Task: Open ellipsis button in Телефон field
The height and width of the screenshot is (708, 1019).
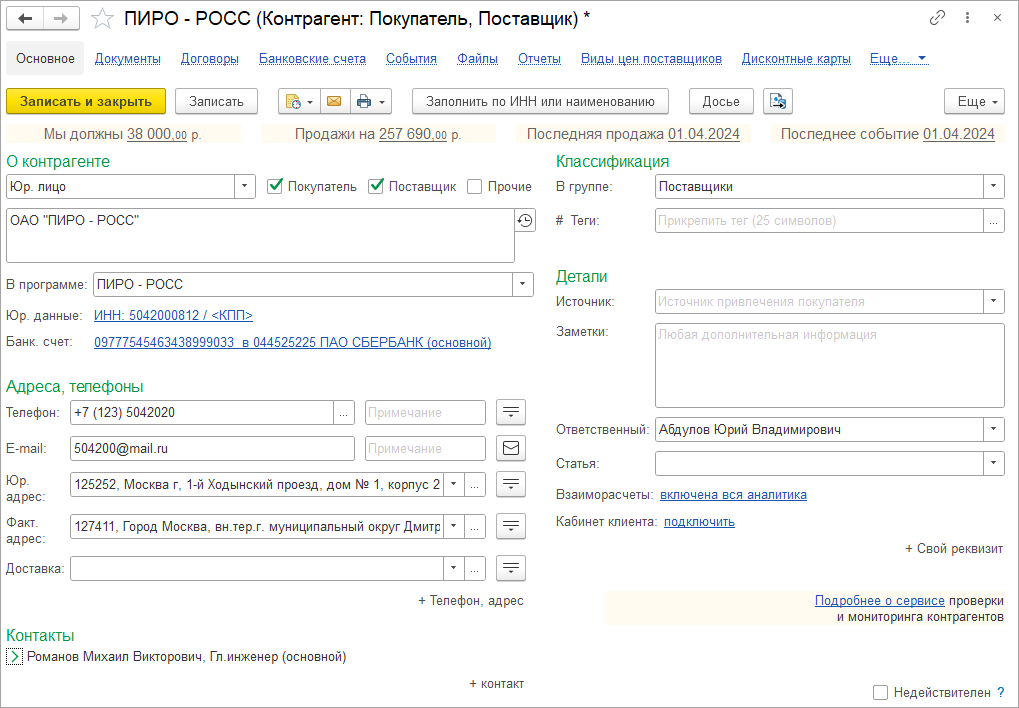Action: [x=344, y=413]
